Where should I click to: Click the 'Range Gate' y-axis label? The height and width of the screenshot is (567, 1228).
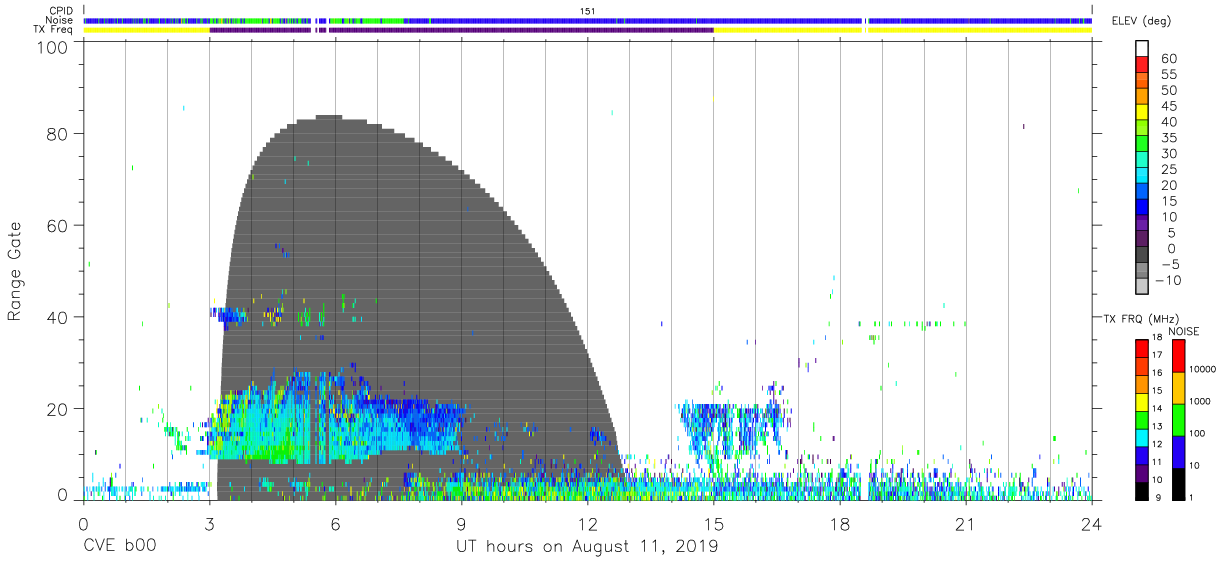(x=15, y=271)
